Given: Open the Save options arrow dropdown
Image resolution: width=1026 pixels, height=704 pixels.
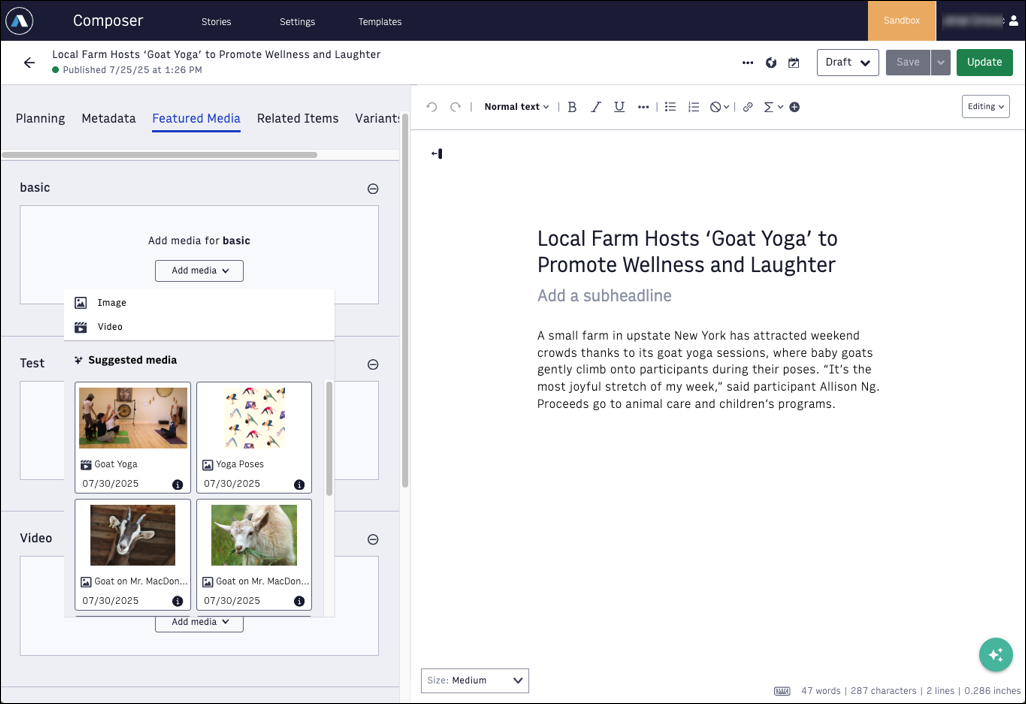Looking at the screenshot, I should (x=940, y=63).
